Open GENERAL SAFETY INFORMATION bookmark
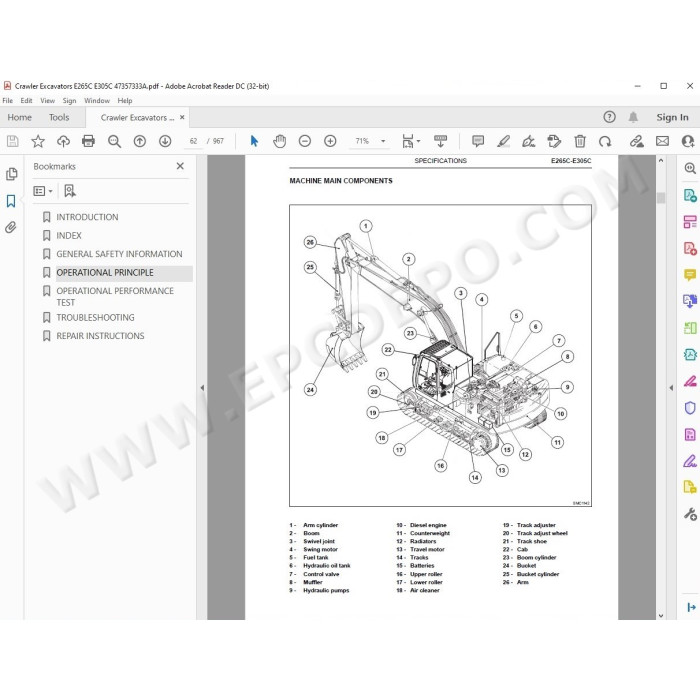 coord(119,254)
